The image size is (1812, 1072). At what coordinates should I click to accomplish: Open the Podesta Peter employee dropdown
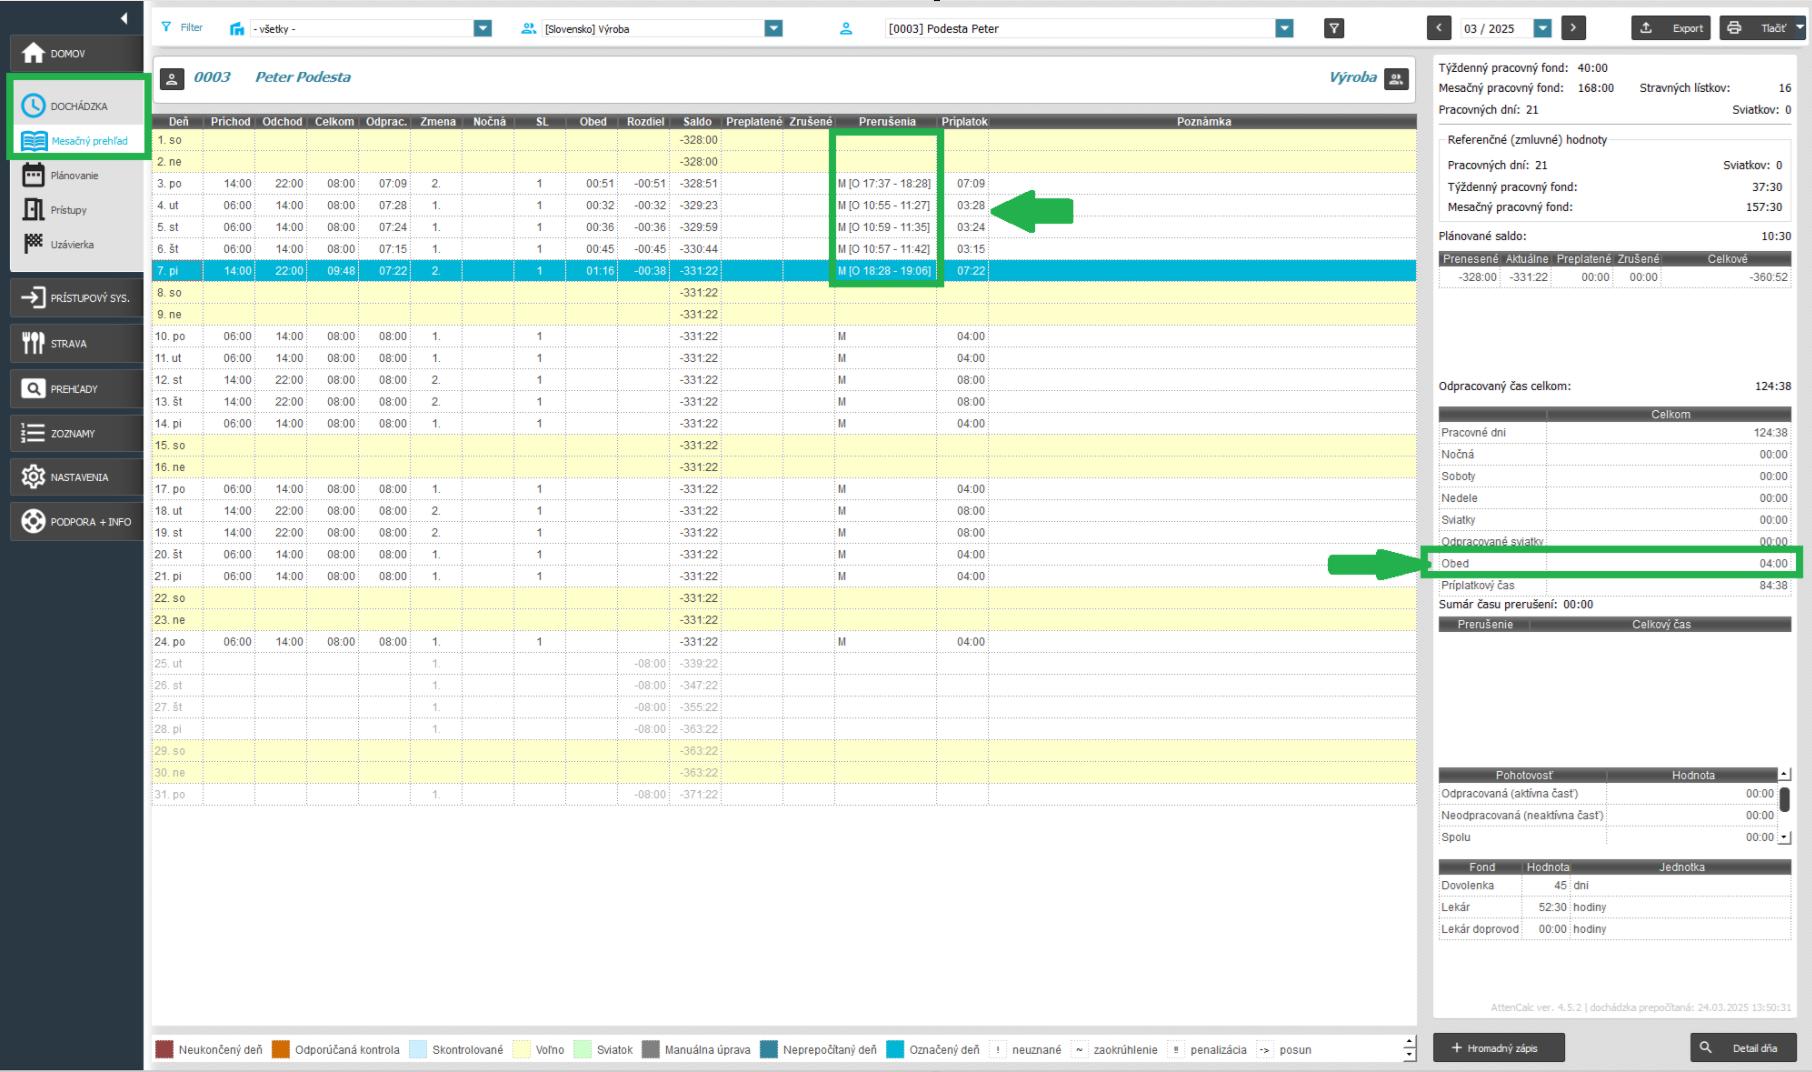tap(1285, 29)
